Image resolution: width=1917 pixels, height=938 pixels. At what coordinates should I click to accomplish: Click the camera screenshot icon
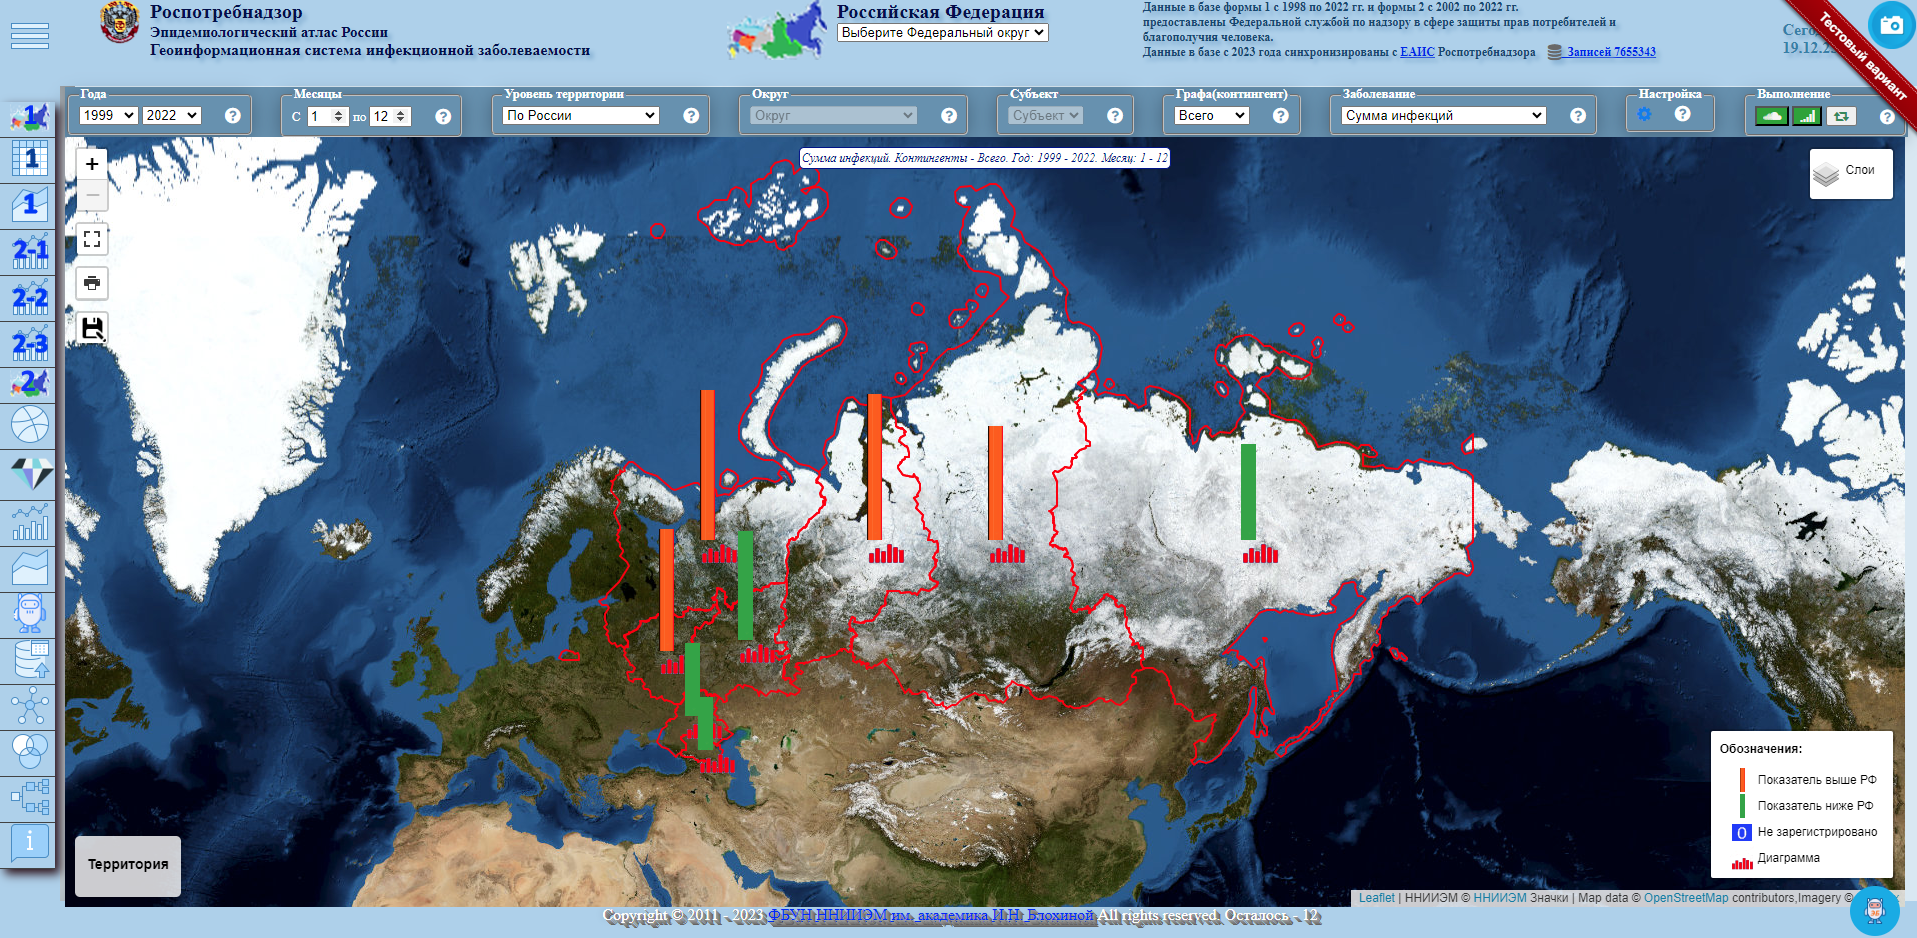coord(1891,25)
